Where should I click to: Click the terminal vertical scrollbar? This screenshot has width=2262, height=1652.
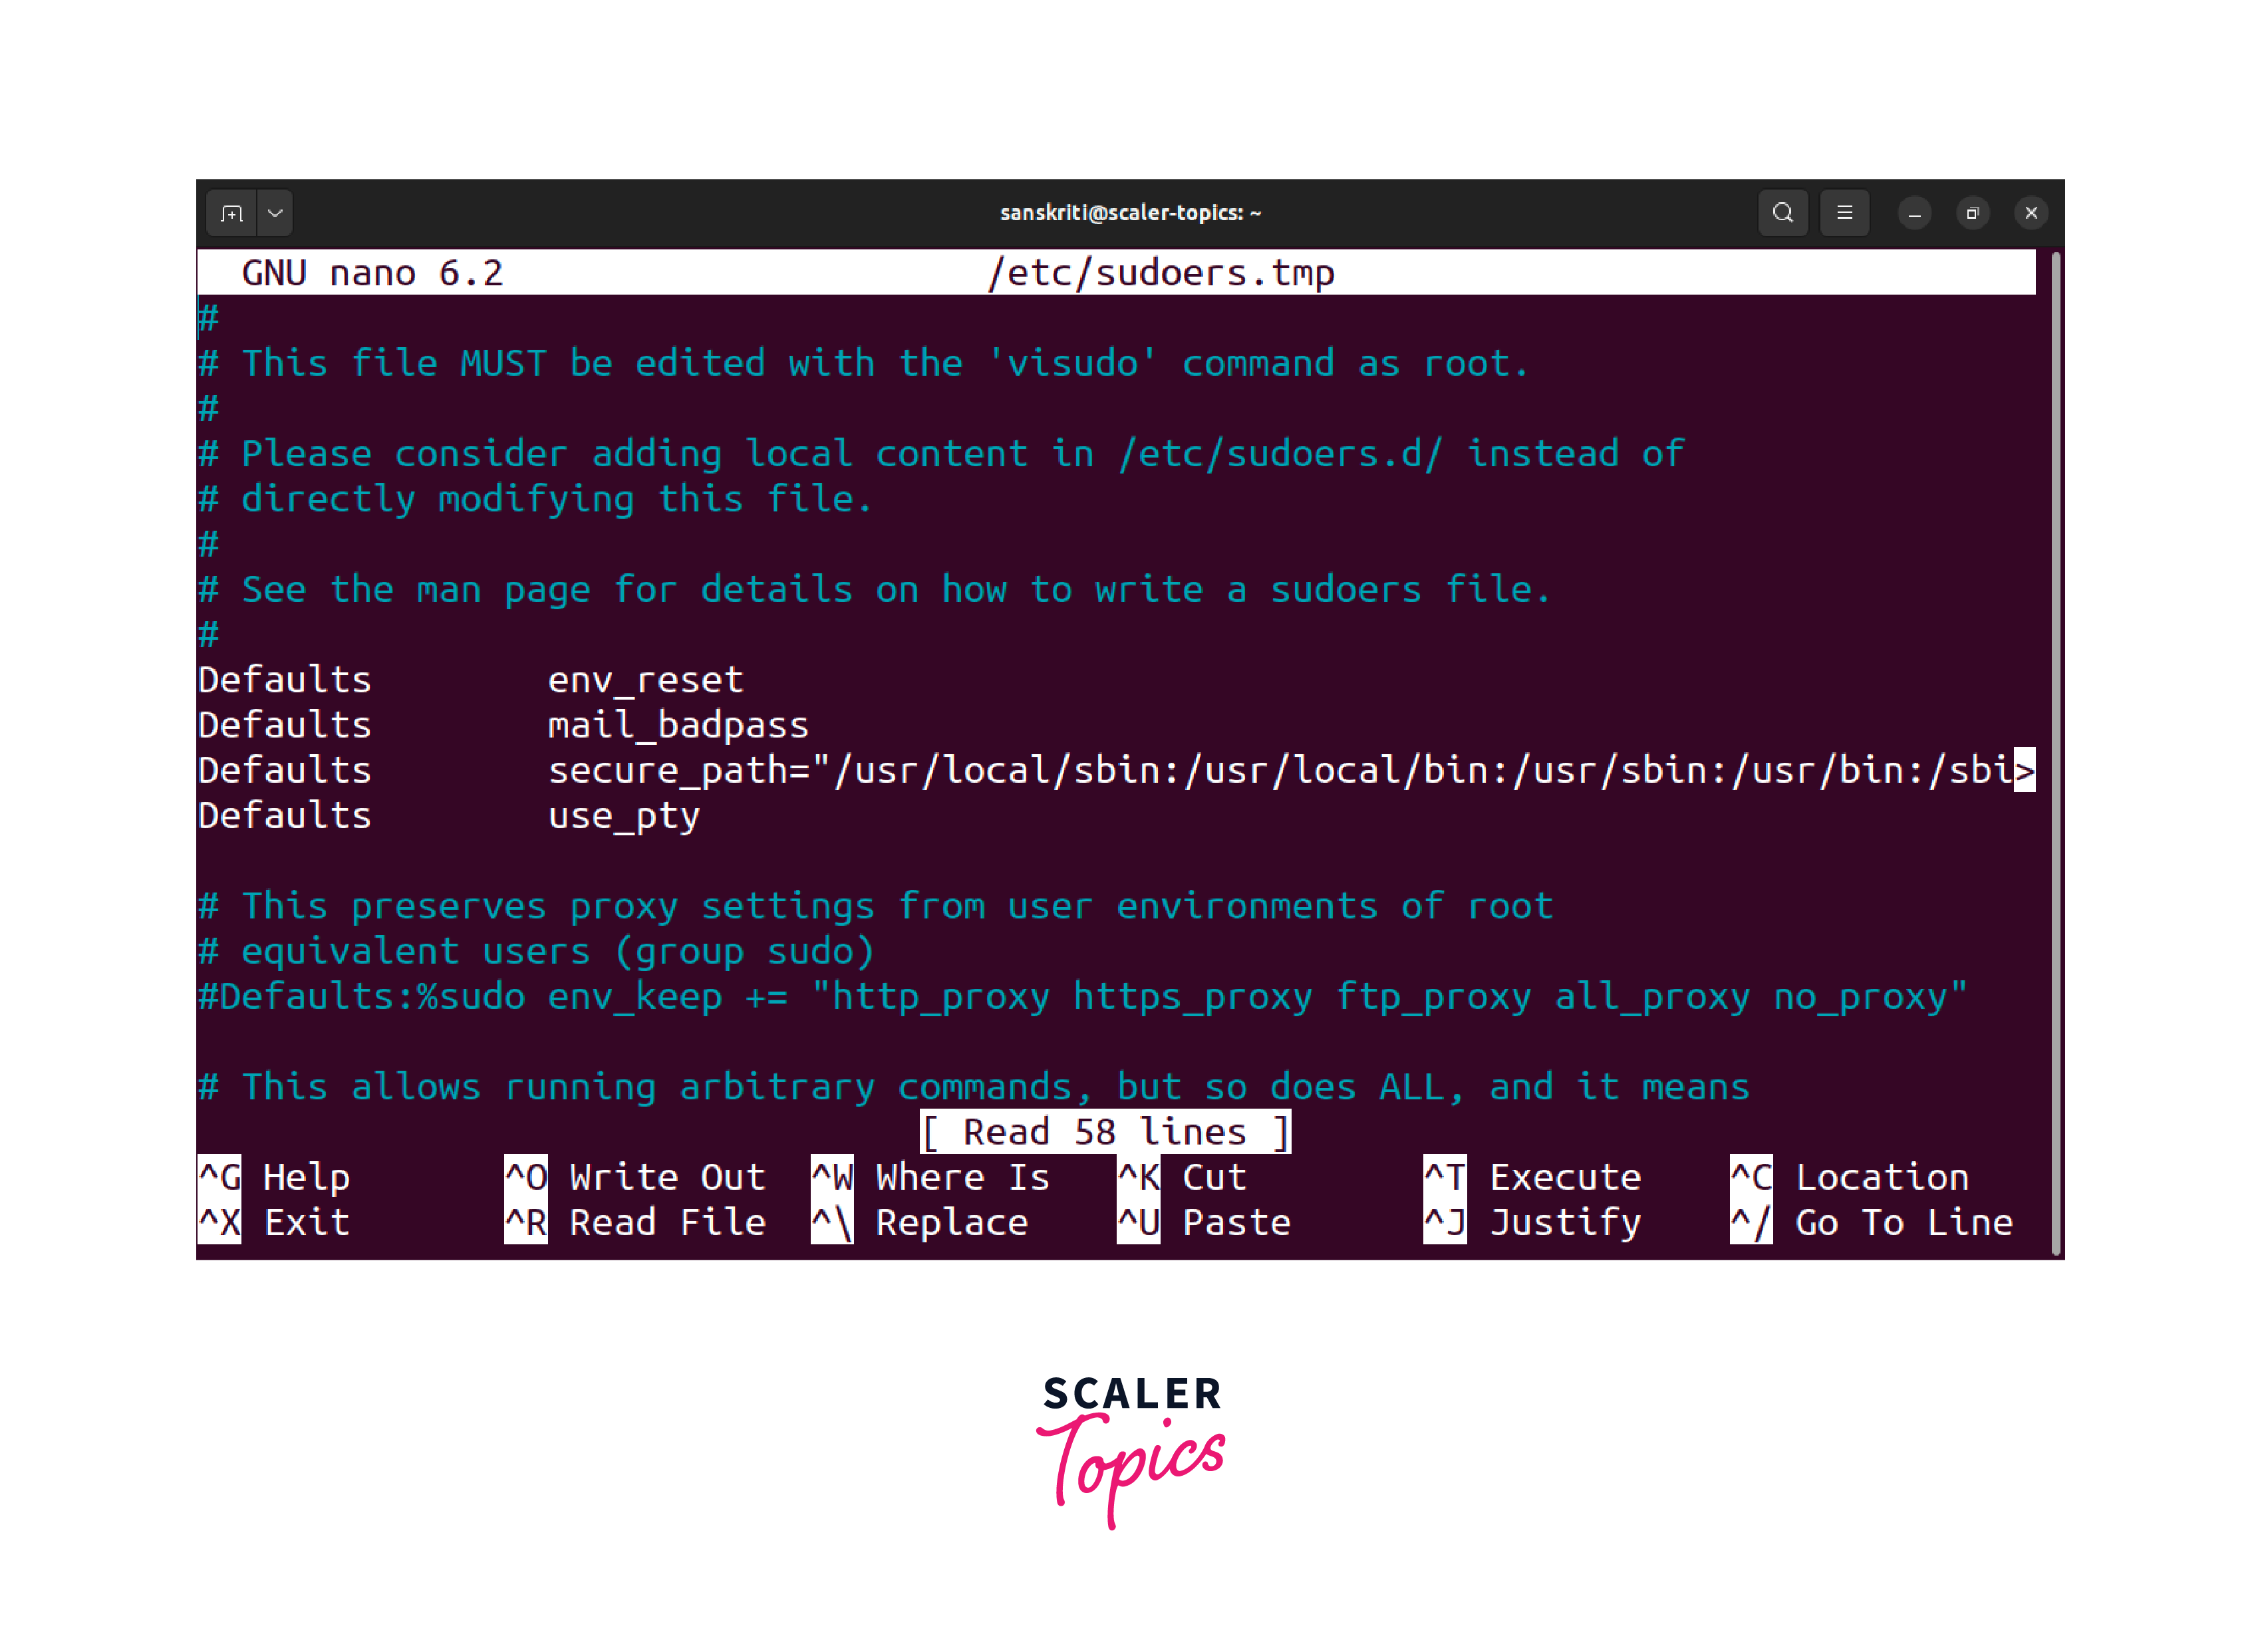pyautogui.click(x=2055, y=750)
